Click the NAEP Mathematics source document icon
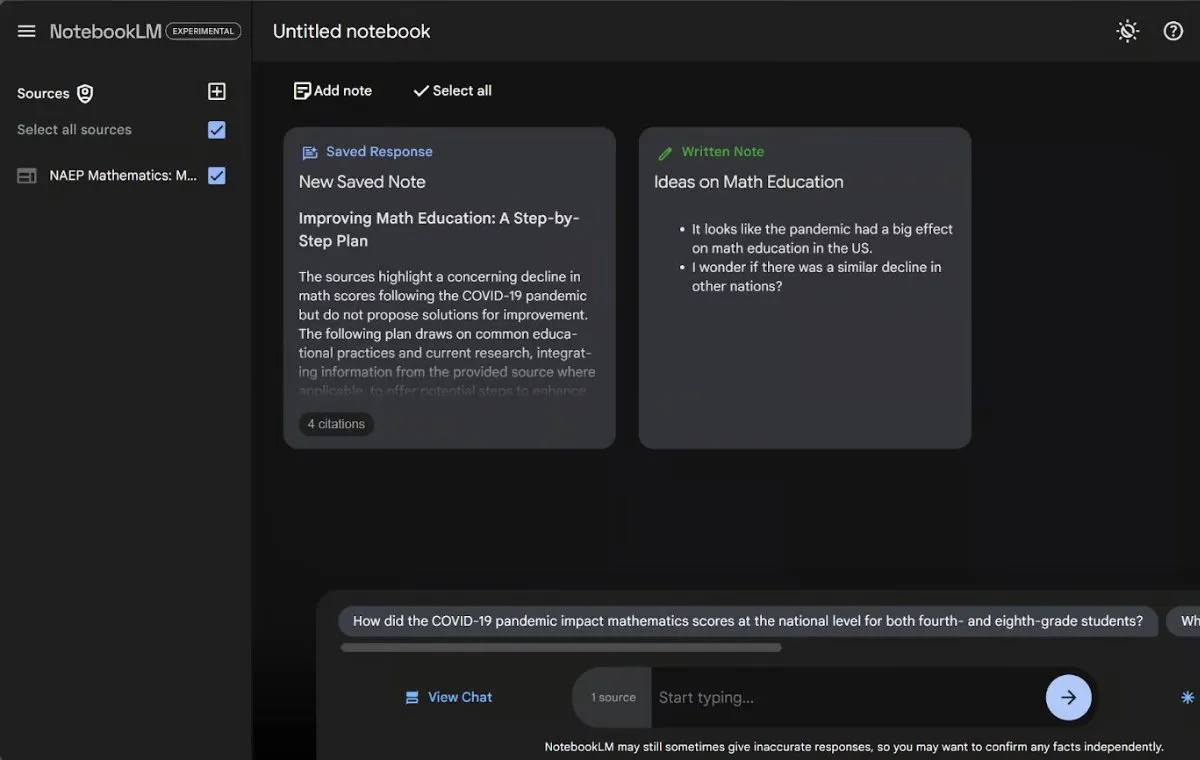1200x760 pixels. (27, 176)
